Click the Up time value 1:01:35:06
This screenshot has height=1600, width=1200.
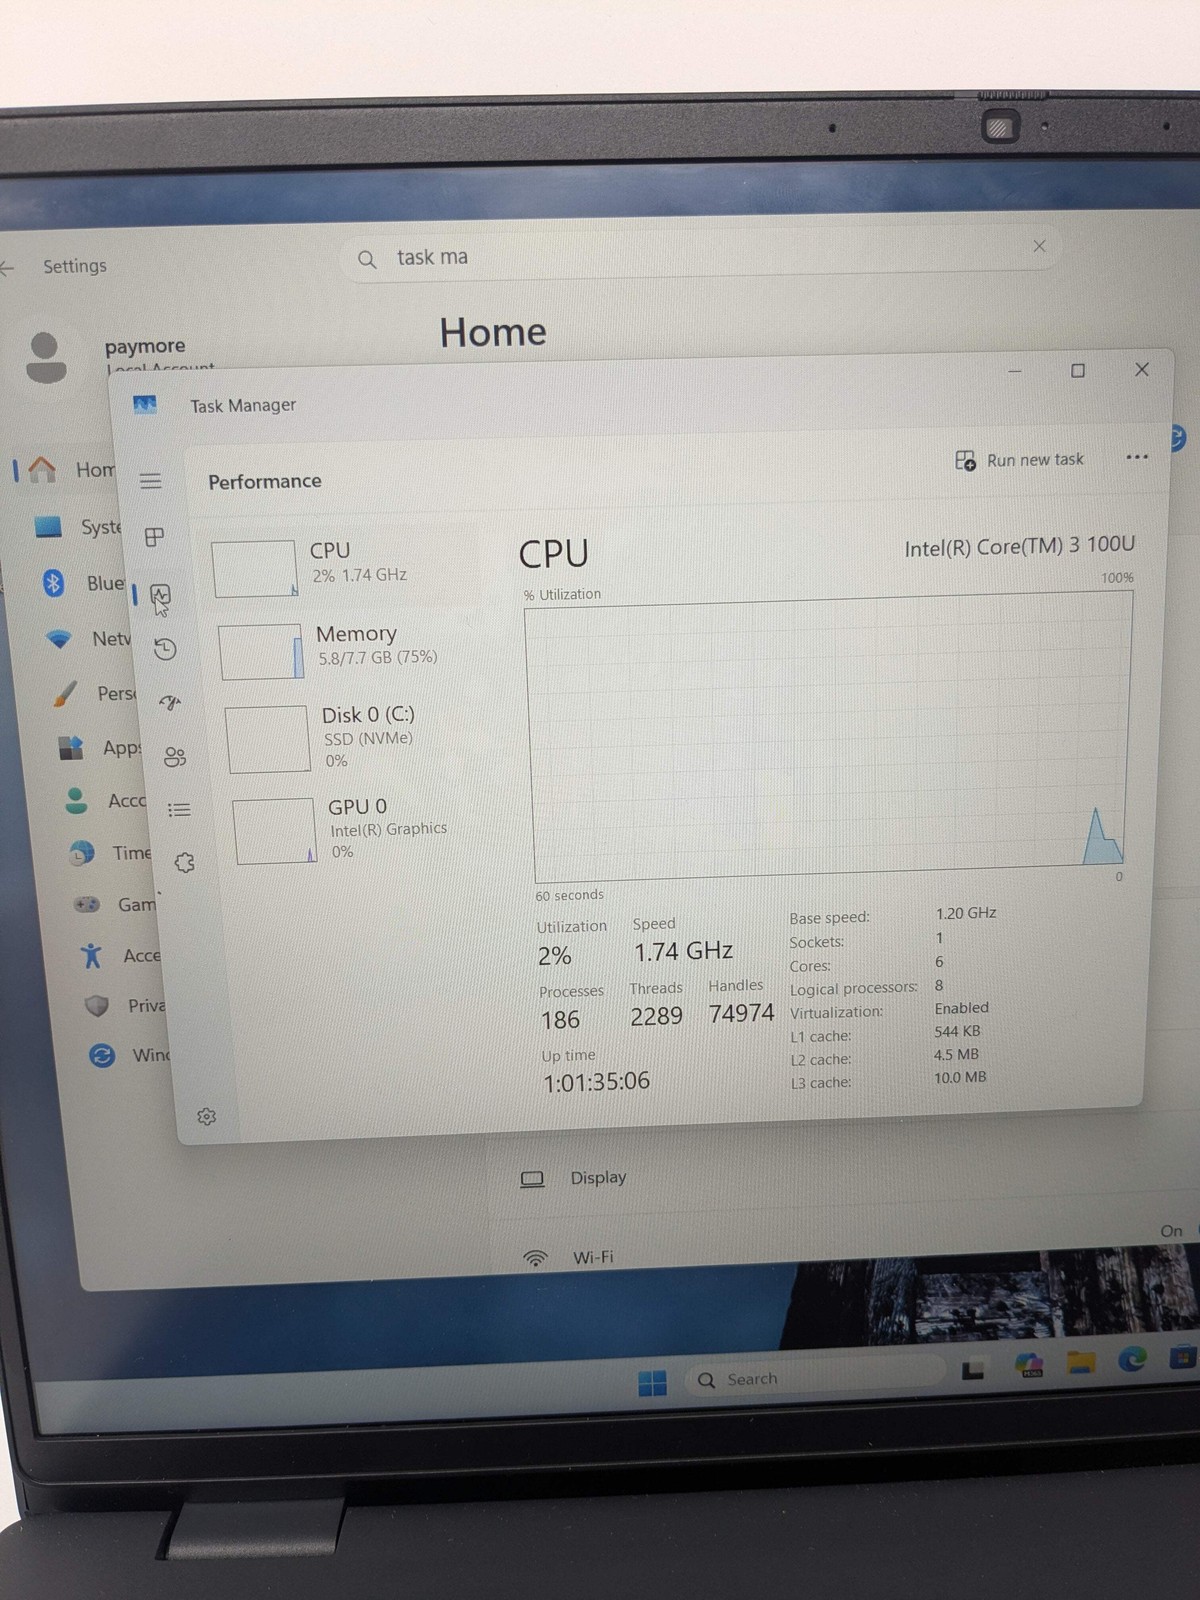click(597, 1082)
